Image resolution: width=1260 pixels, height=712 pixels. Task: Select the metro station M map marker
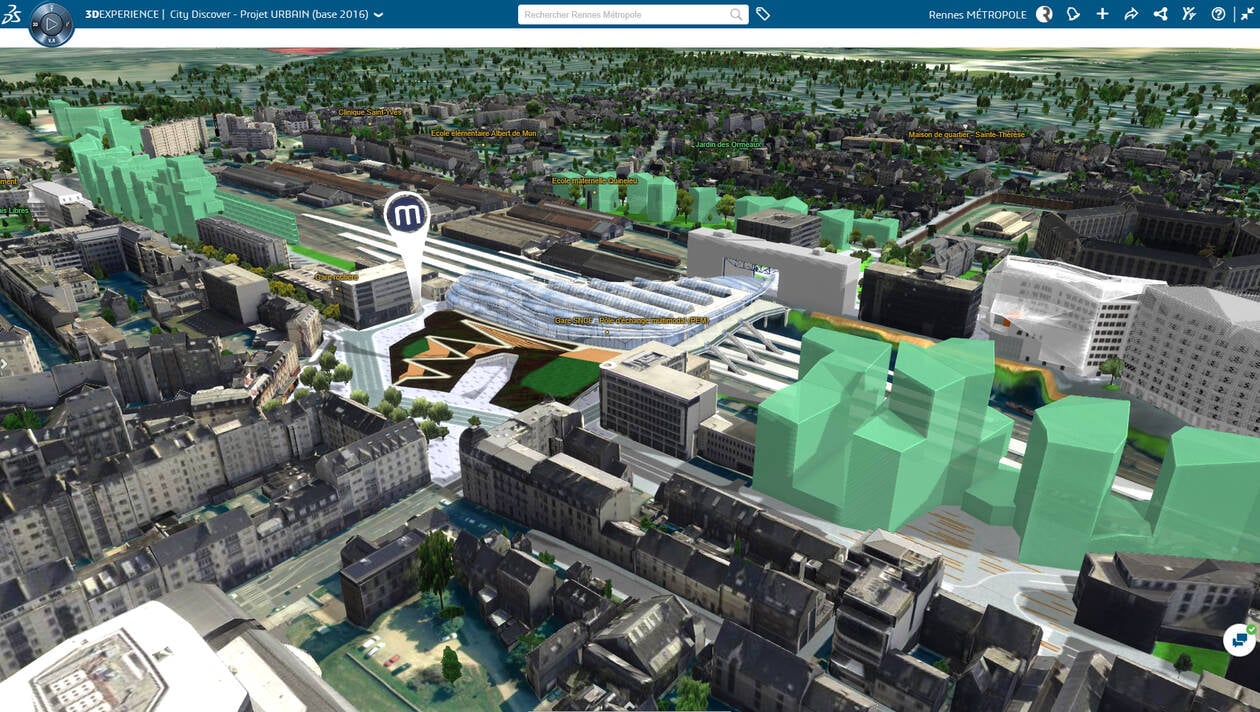point(407,214)
